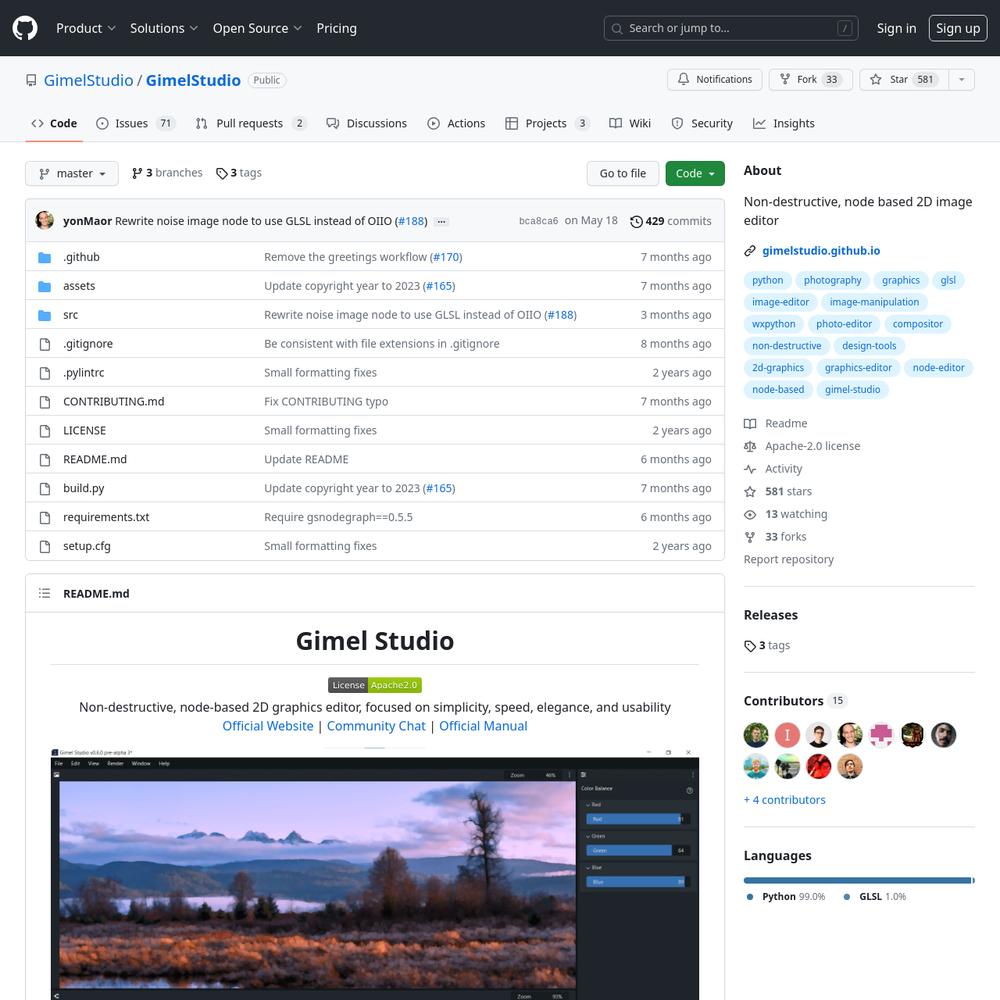
Task: Click the languages bar
Action: pos(859,881)
